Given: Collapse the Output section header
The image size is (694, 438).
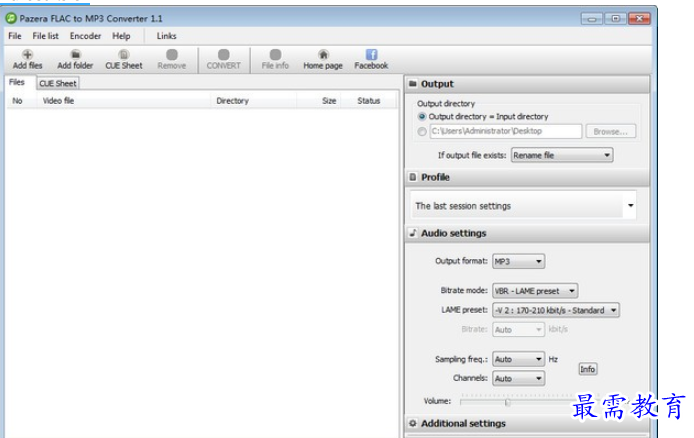Looking at the screenshot, I should pos(528,84).
